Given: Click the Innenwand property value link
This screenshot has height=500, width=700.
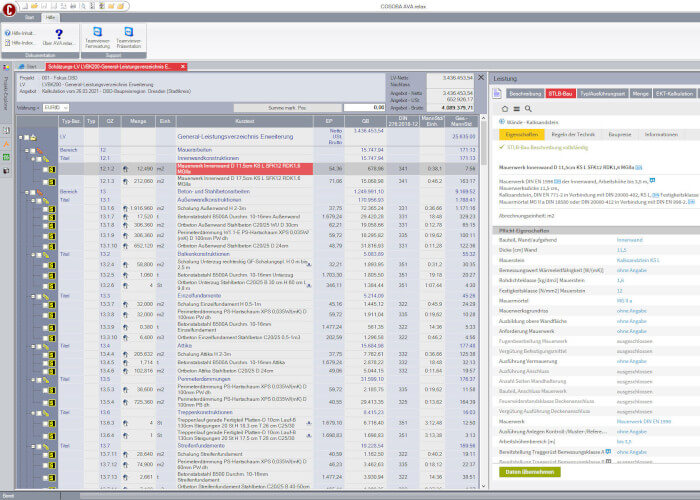Looking at the screenshot, I should [x=629, y=240].
